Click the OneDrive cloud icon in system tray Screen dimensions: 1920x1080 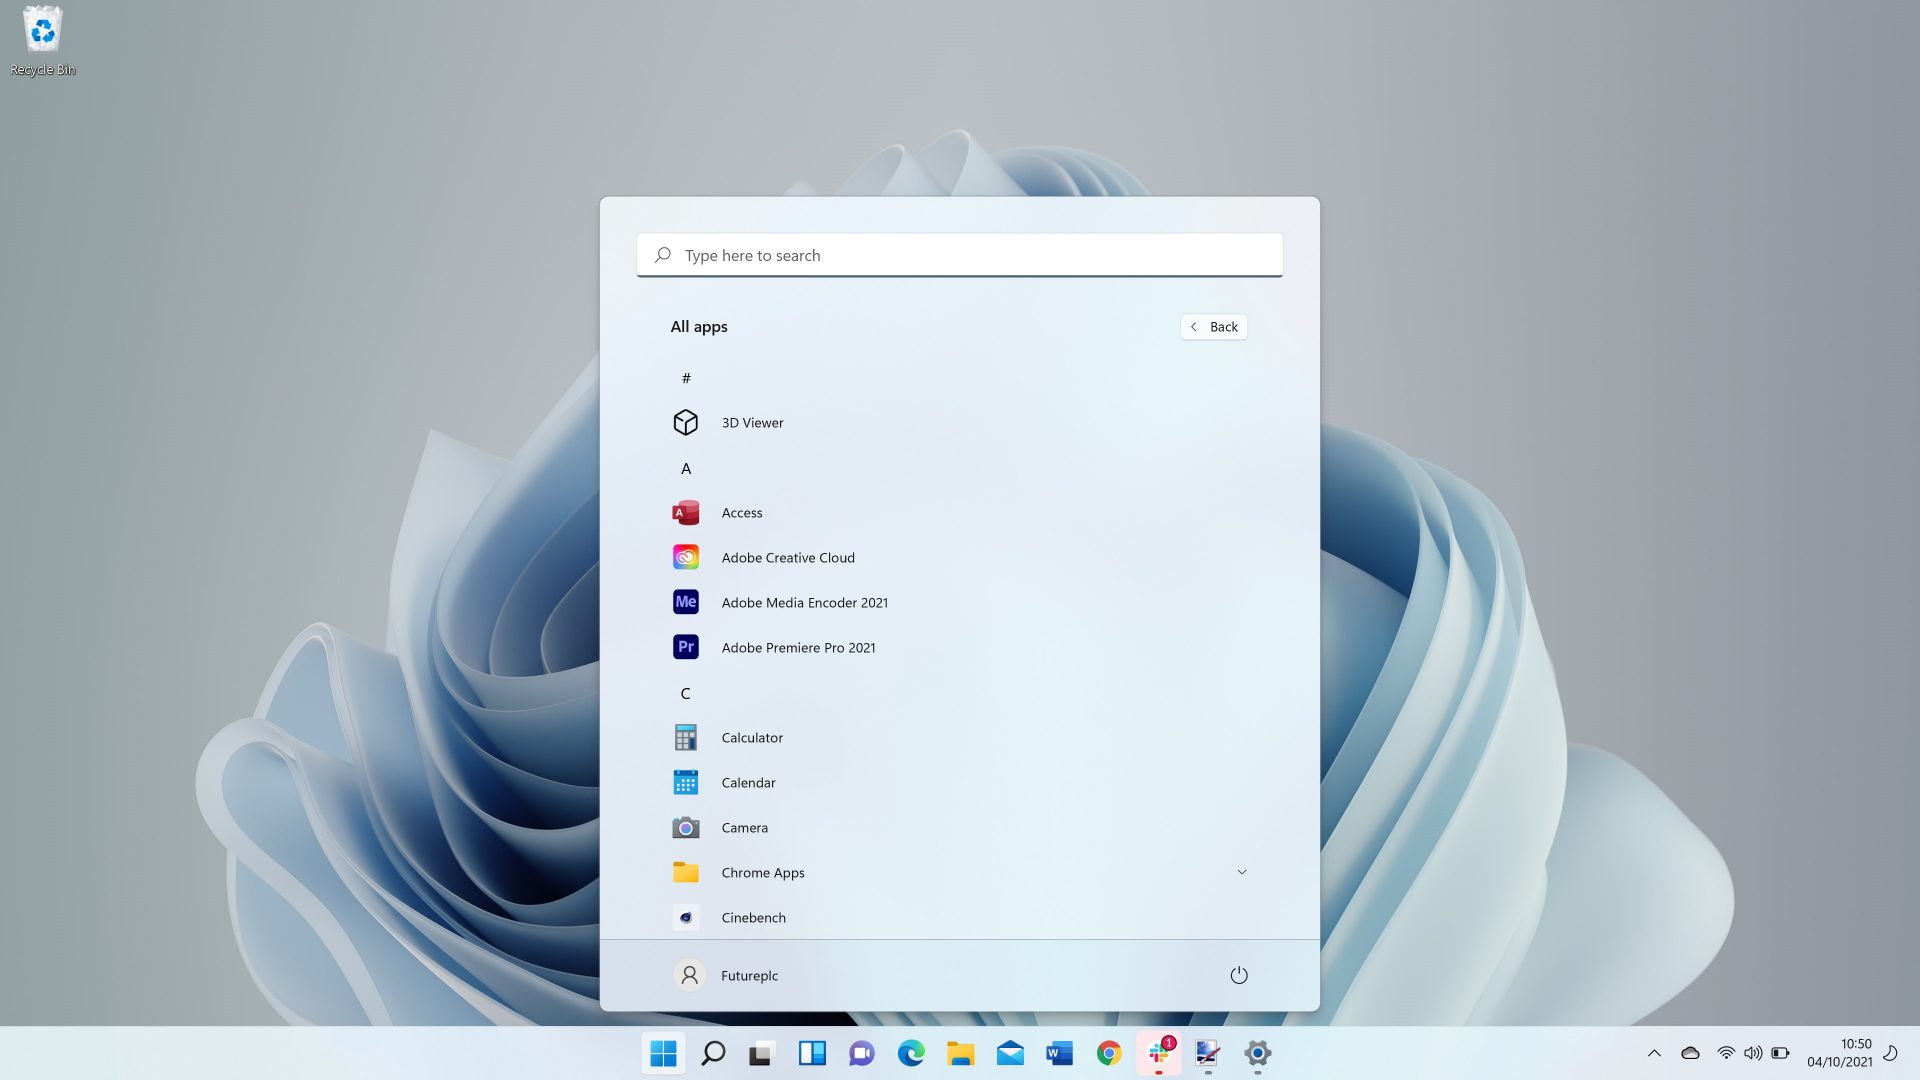1691,1053
